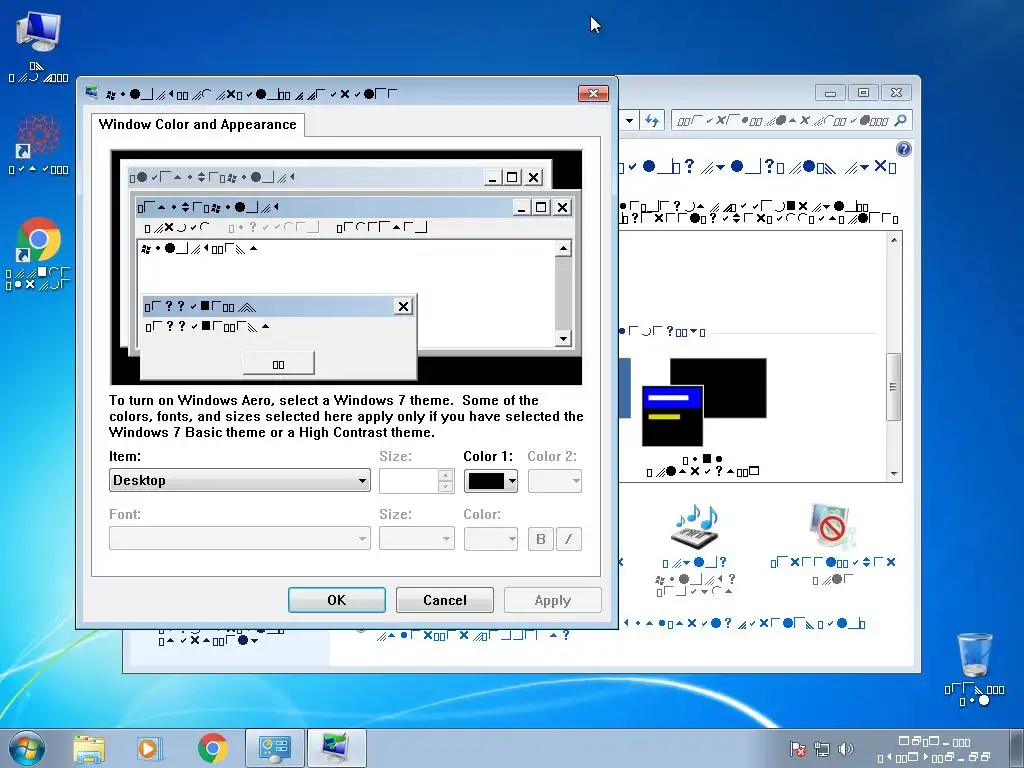
Task: Select the Computer desktop icon
Action: 38,47
